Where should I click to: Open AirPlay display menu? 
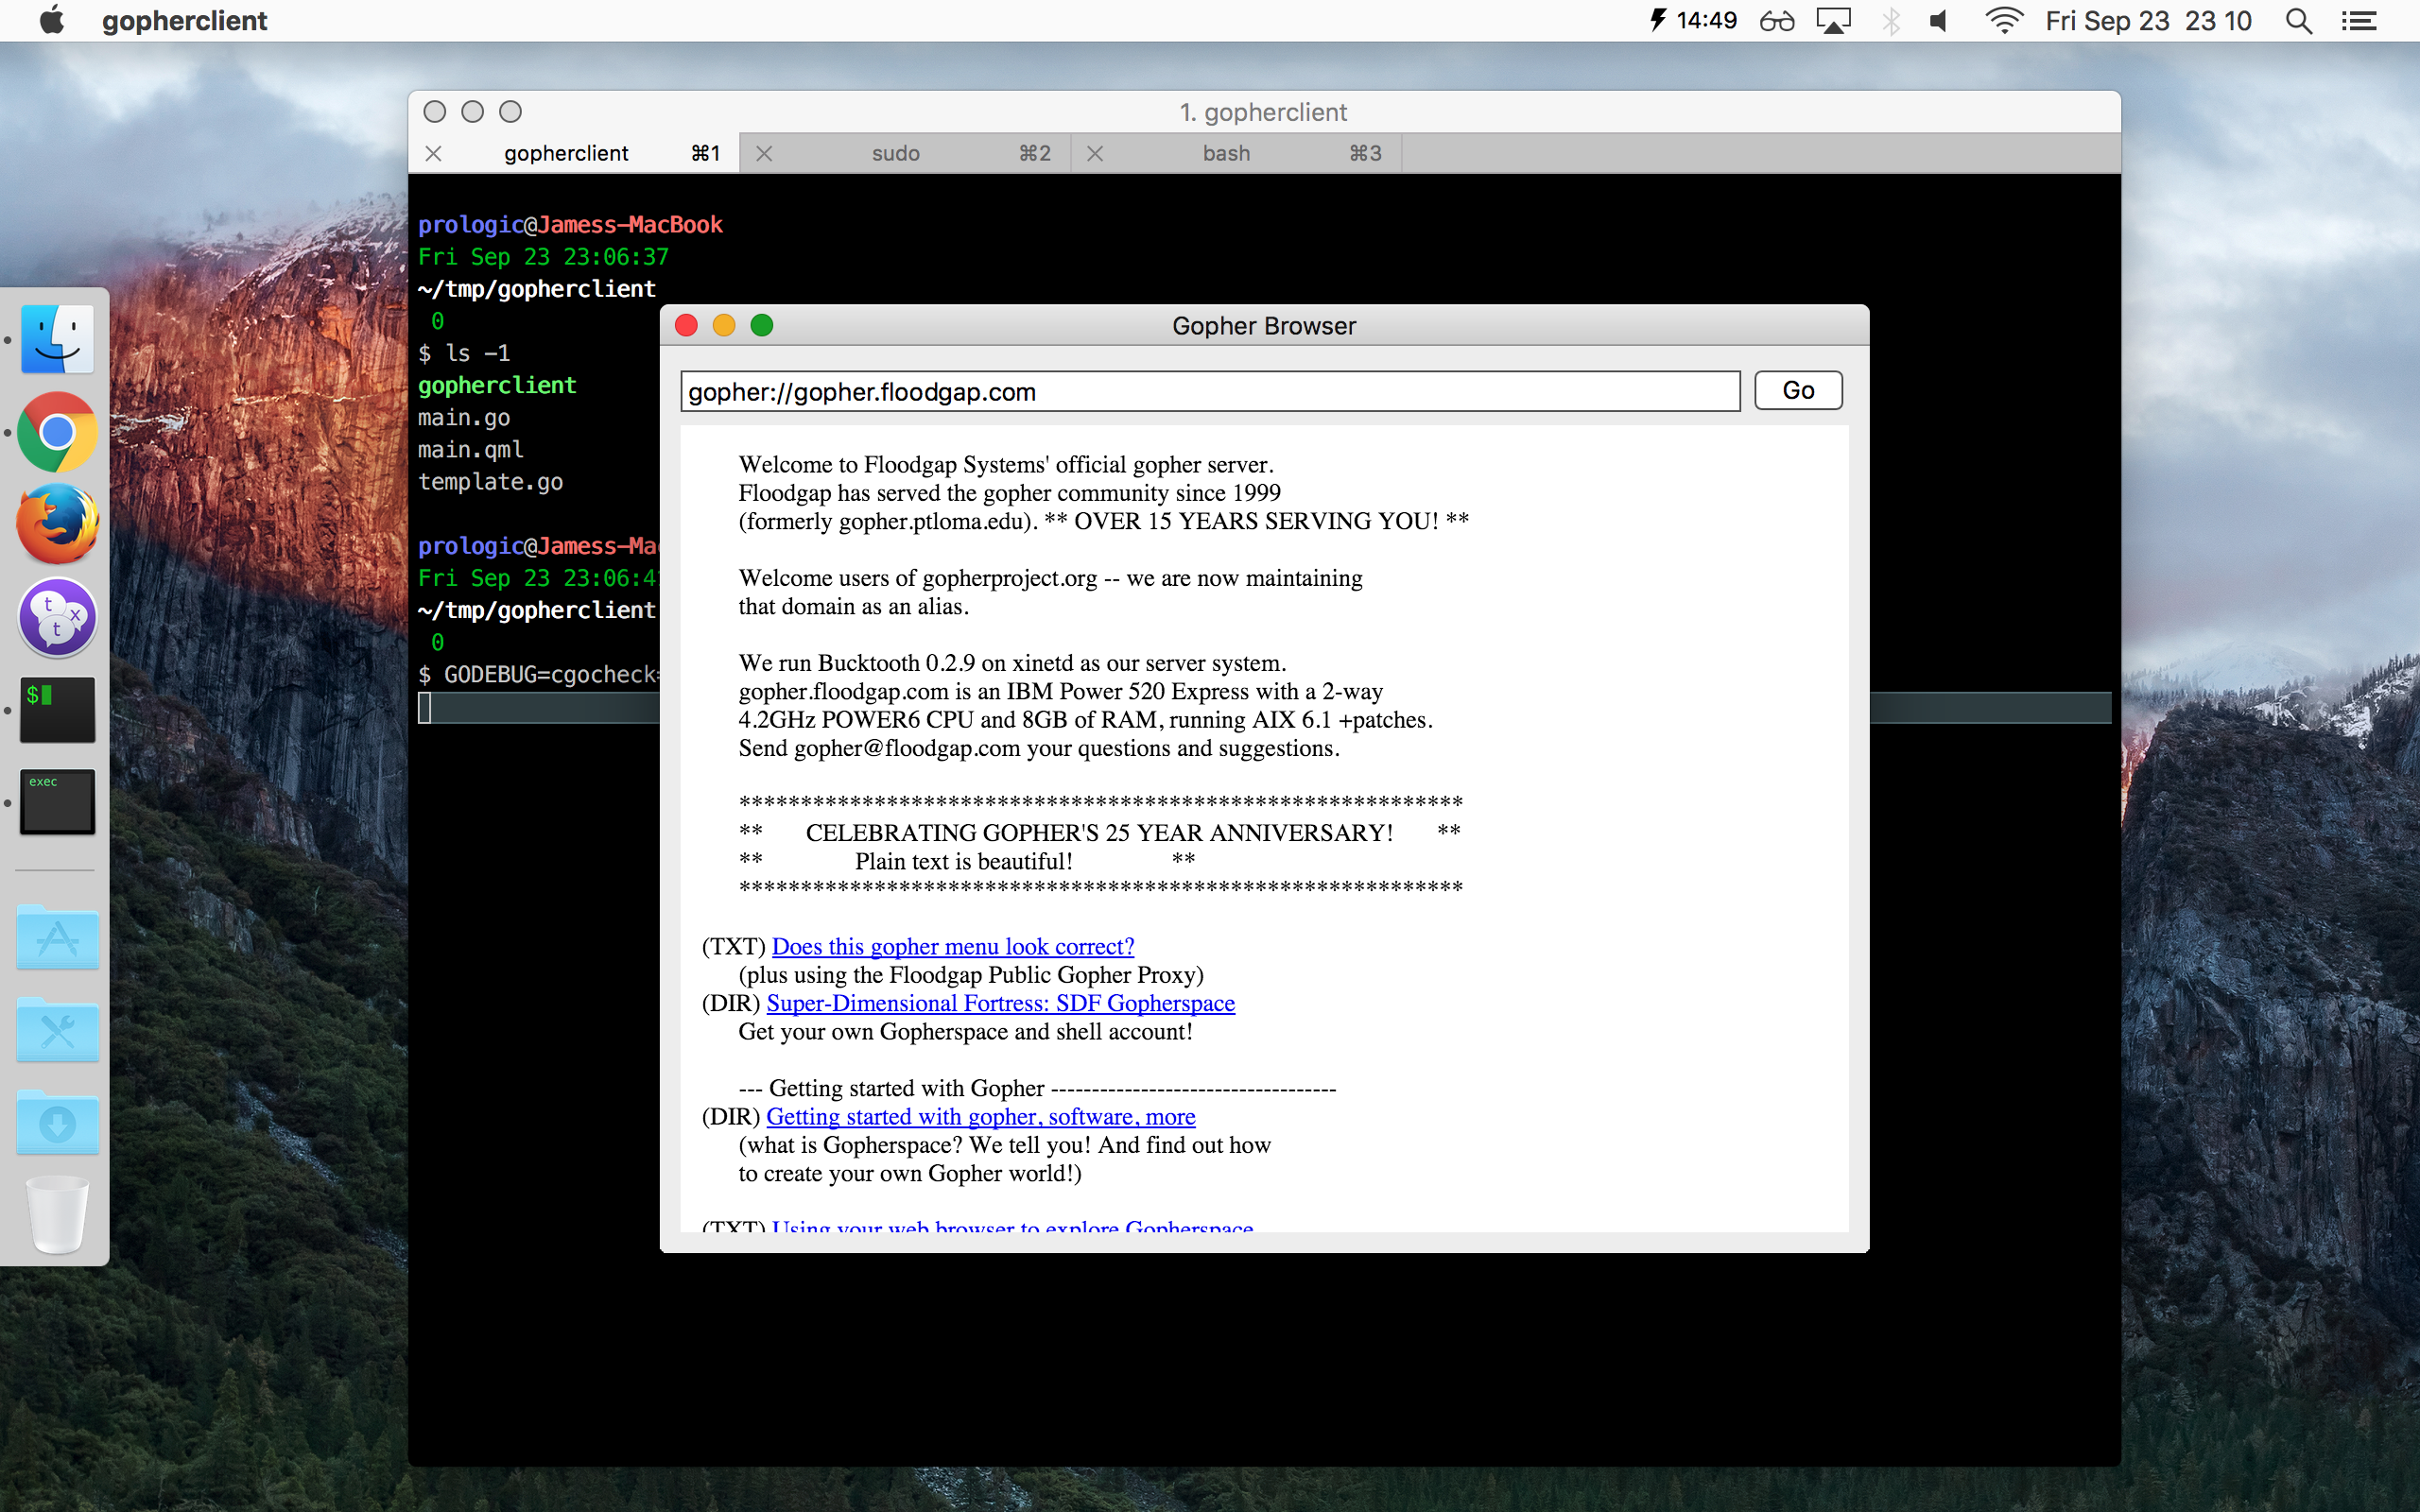click(1833, 21)
